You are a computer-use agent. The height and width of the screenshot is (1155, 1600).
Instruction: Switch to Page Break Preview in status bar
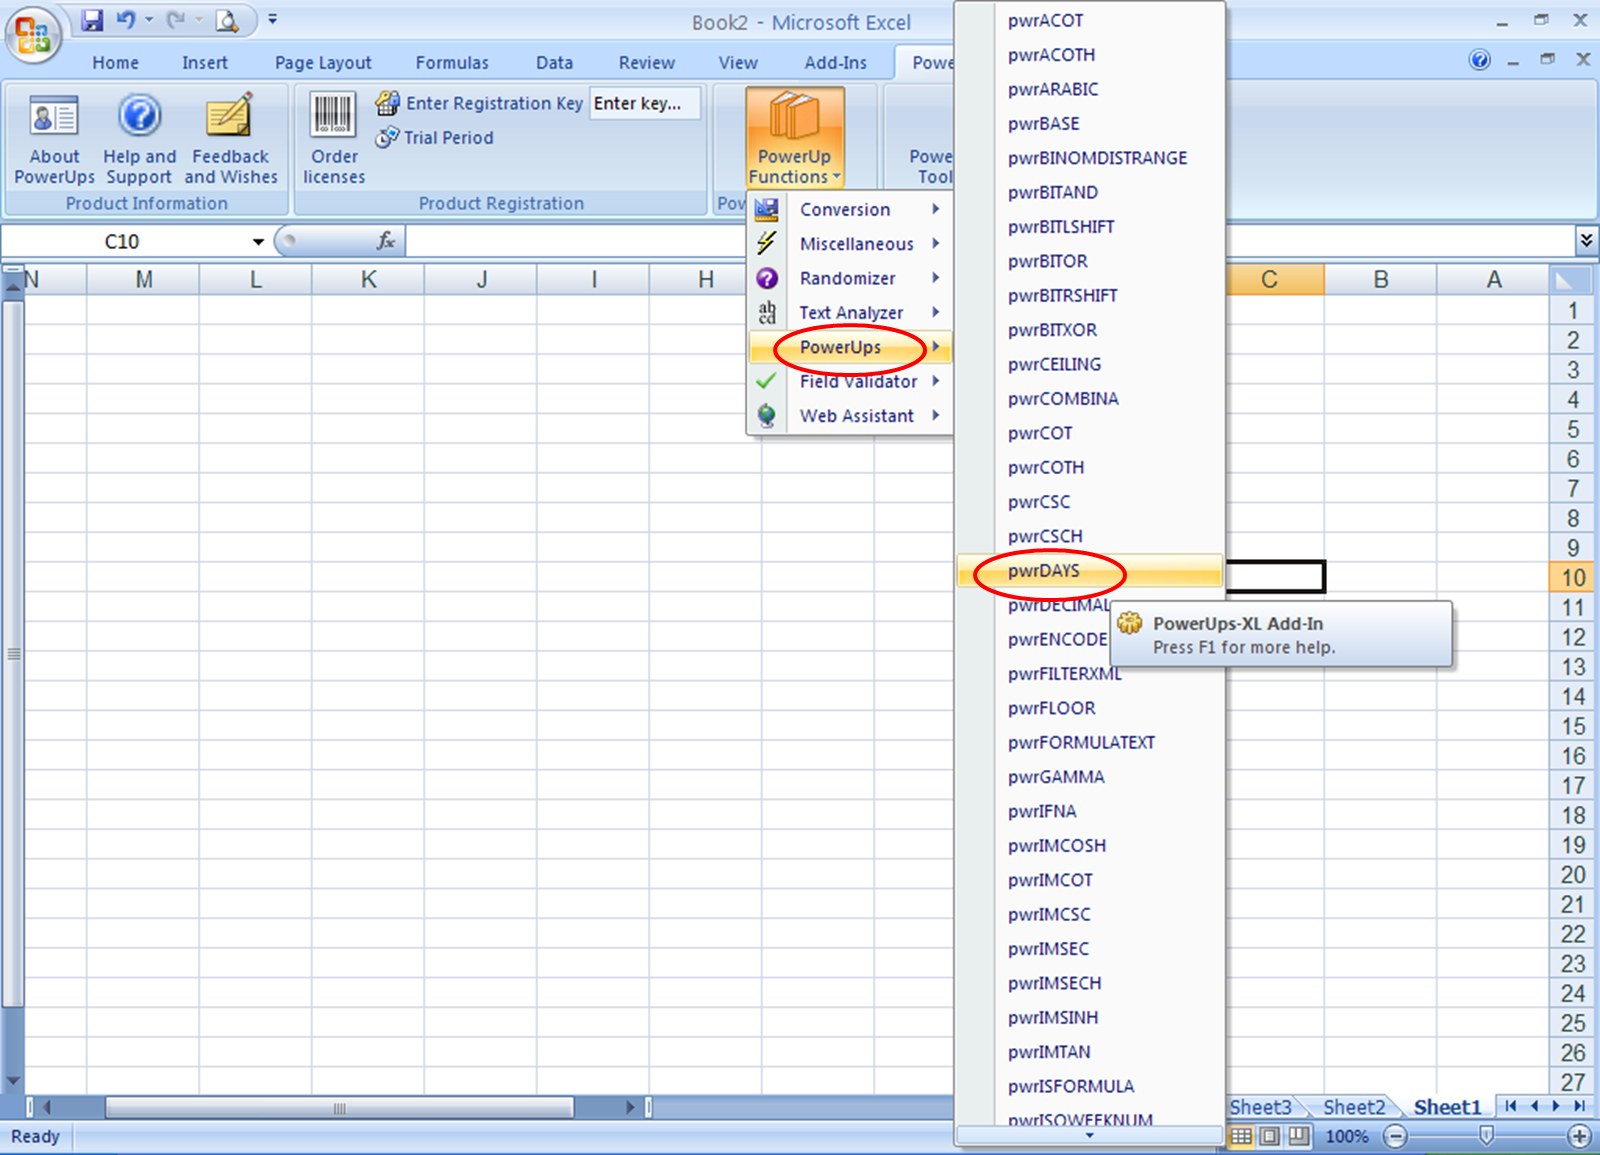coord(1298,1136)
